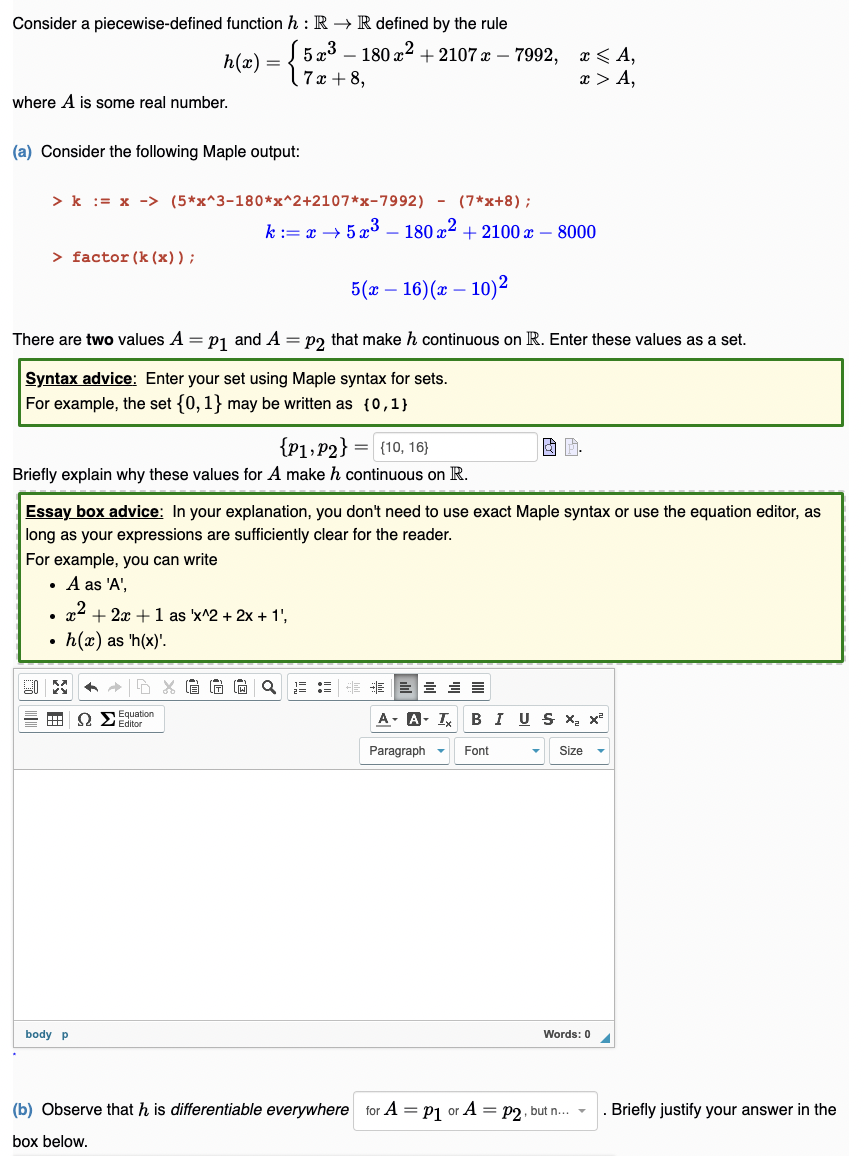Copy the selected text with the Copy icon
The height and width of the screenshot is (1156, 864).
pyautogui.click(x=144, y=687)
